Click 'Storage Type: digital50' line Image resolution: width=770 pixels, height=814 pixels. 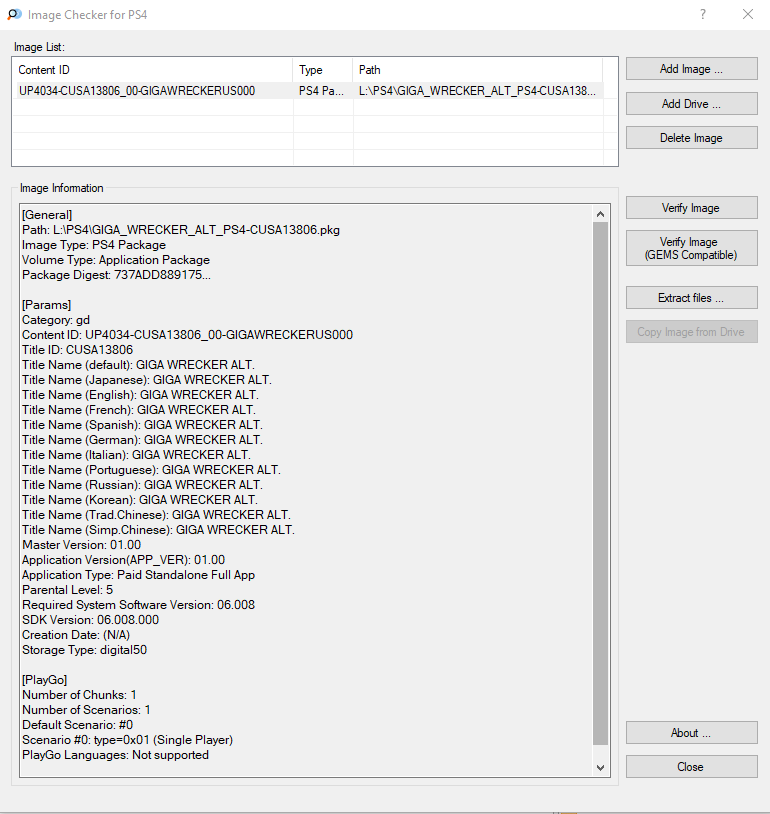tap(85, 651)
